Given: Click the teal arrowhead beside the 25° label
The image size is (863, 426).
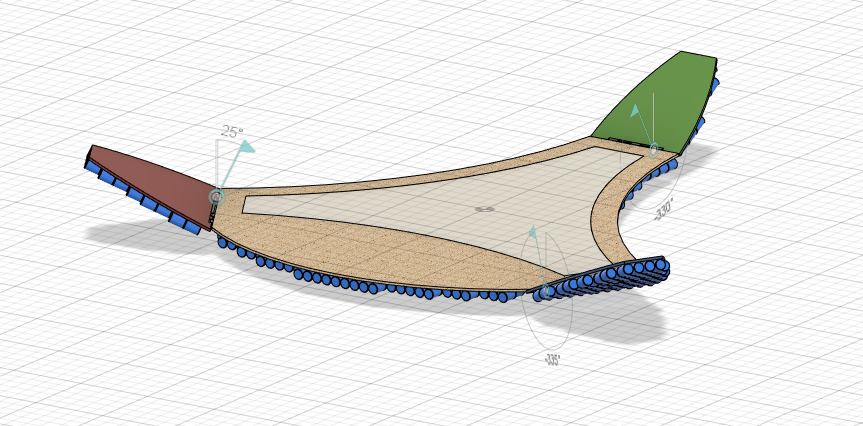Looking at the screenshot, I should (245, 147).
